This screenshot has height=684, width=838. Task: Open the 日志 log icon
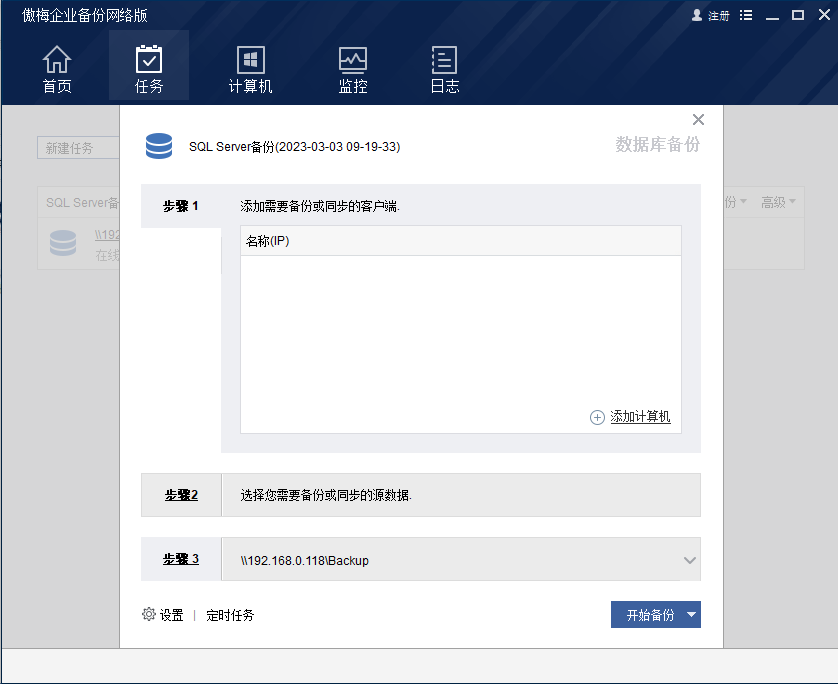(x=445, y=60)
